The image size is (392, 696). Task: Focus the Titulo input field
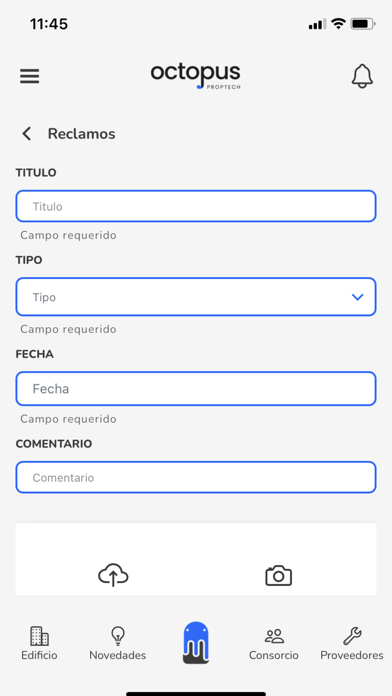[x=196, y=206]
